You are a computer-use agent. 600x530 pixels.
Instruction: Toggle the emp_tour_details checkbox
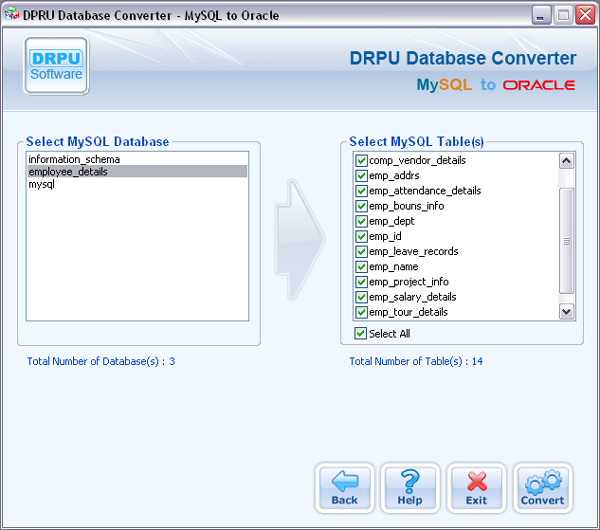(361, 312)
